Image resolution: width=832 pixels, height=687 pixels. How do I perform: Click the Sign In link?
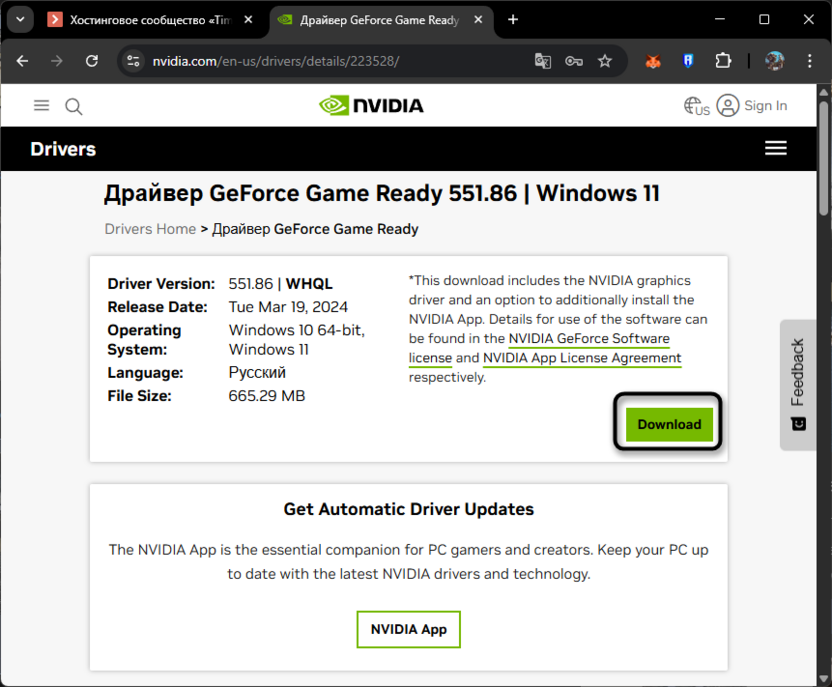click(x=766, y=106)
